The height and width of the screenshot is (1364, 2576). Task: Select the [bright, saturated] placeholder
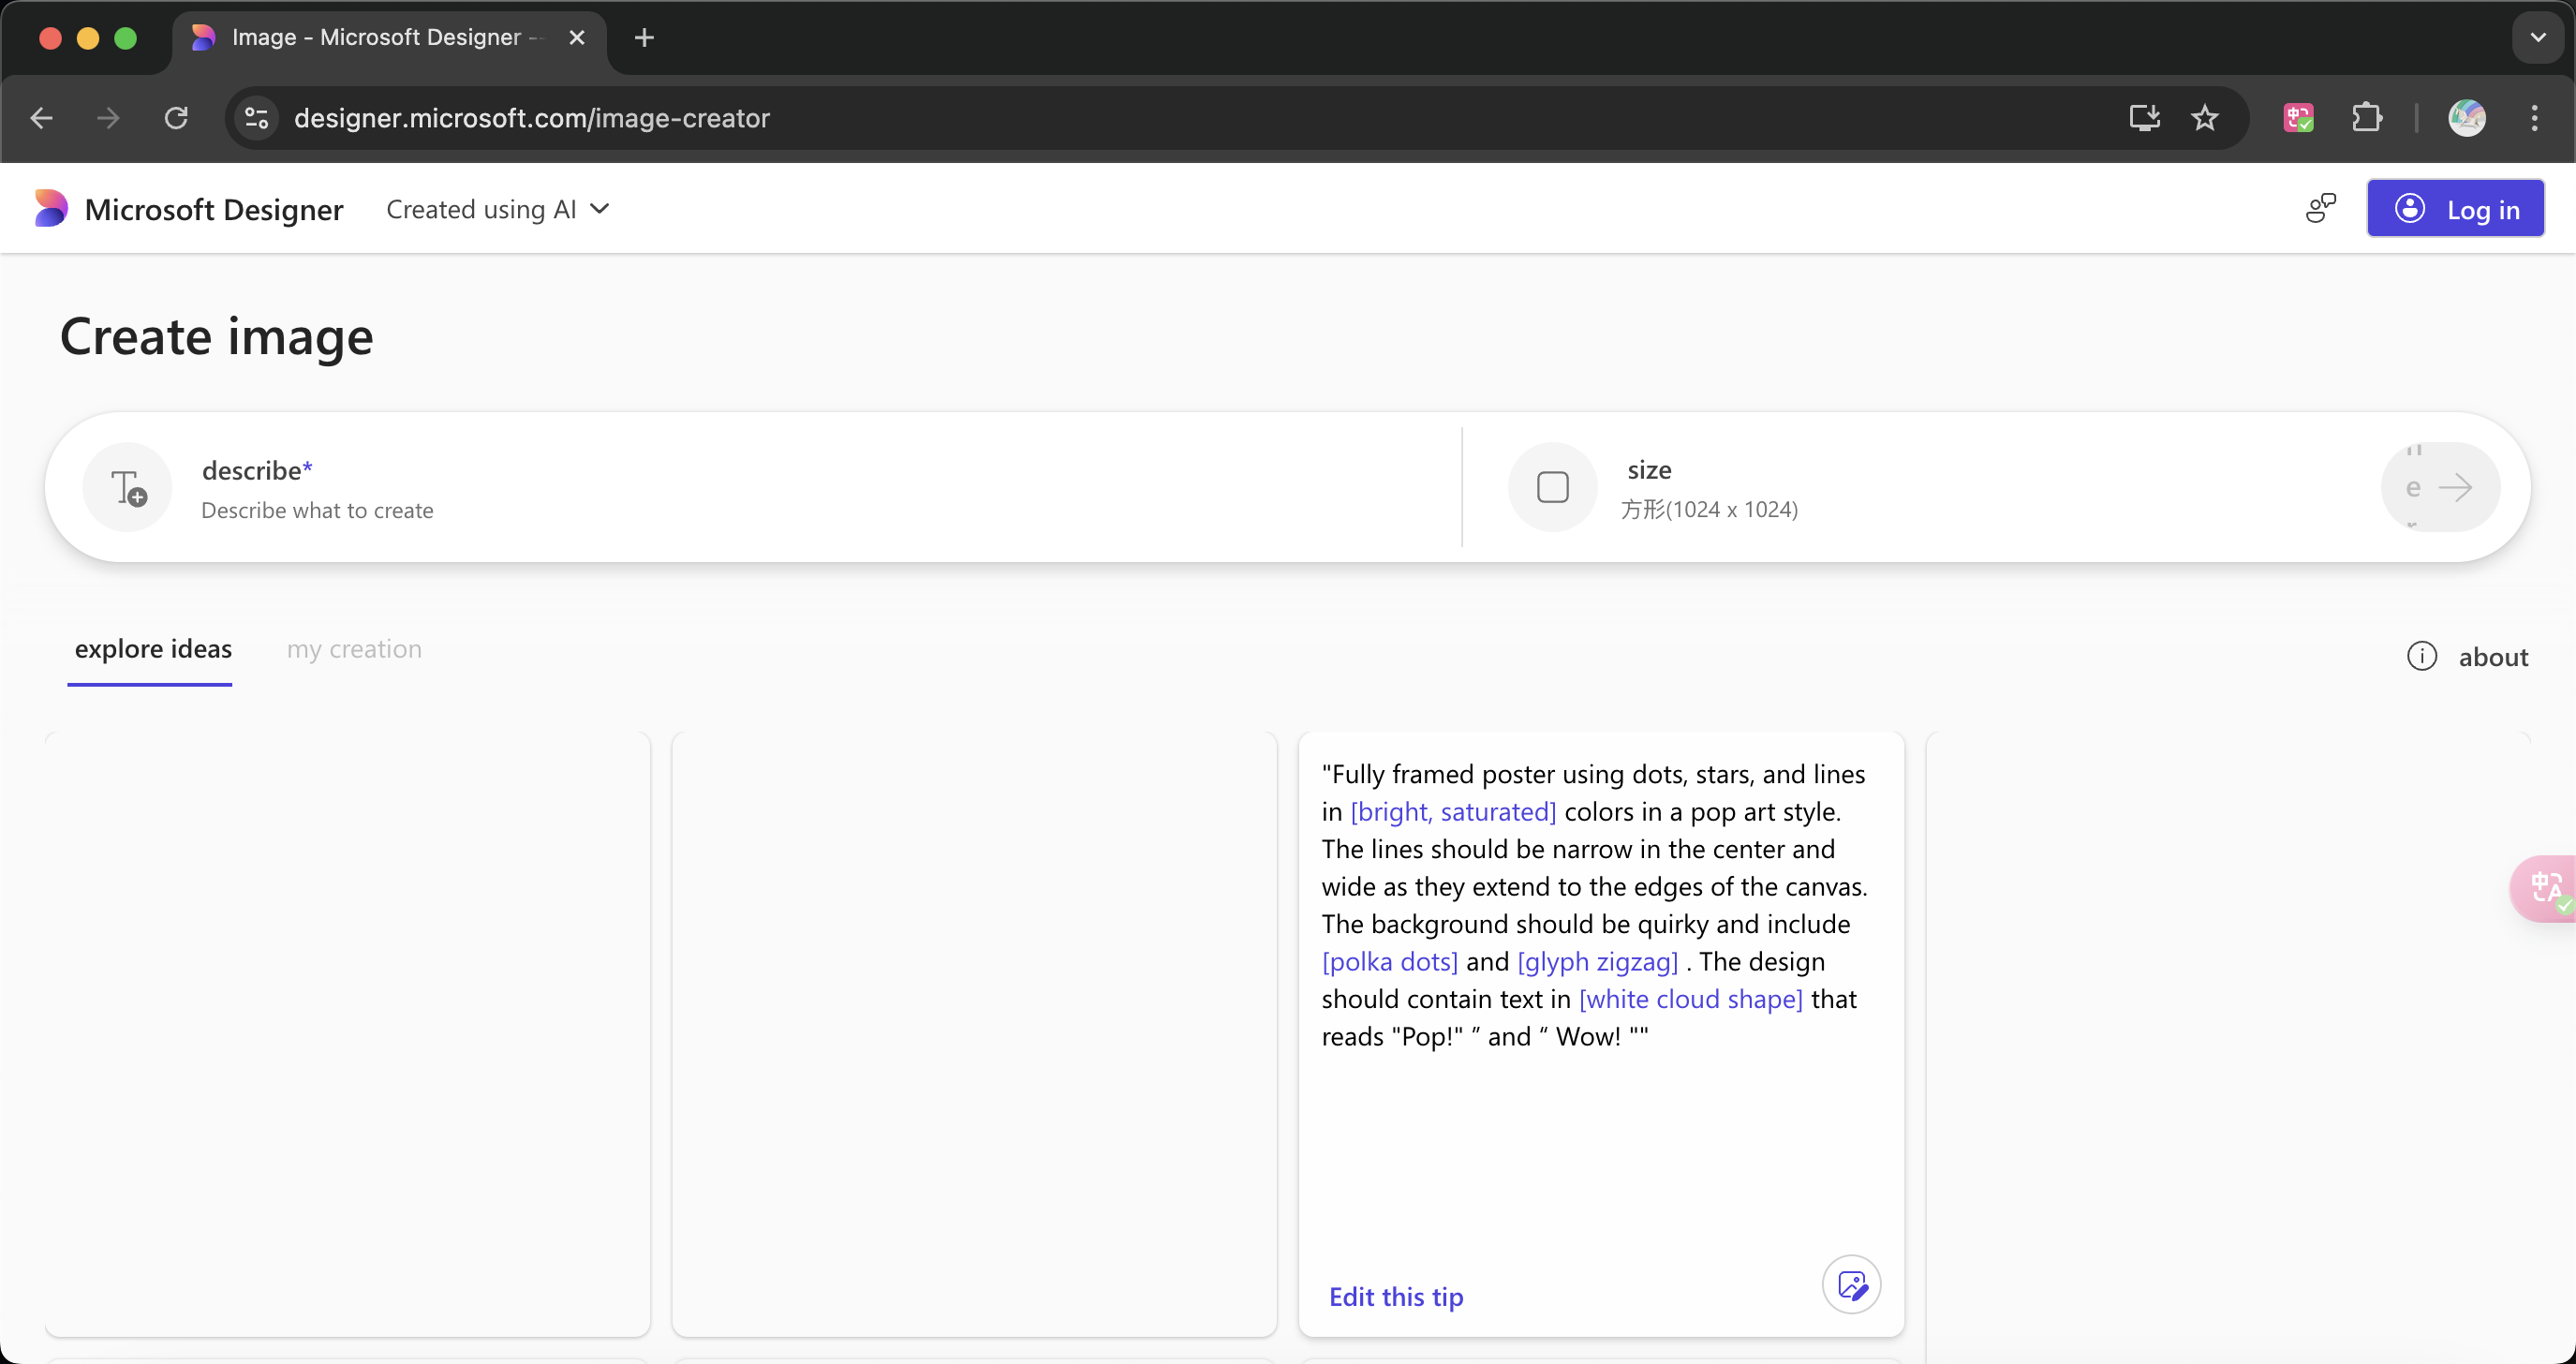click(x=1453, y=811)
